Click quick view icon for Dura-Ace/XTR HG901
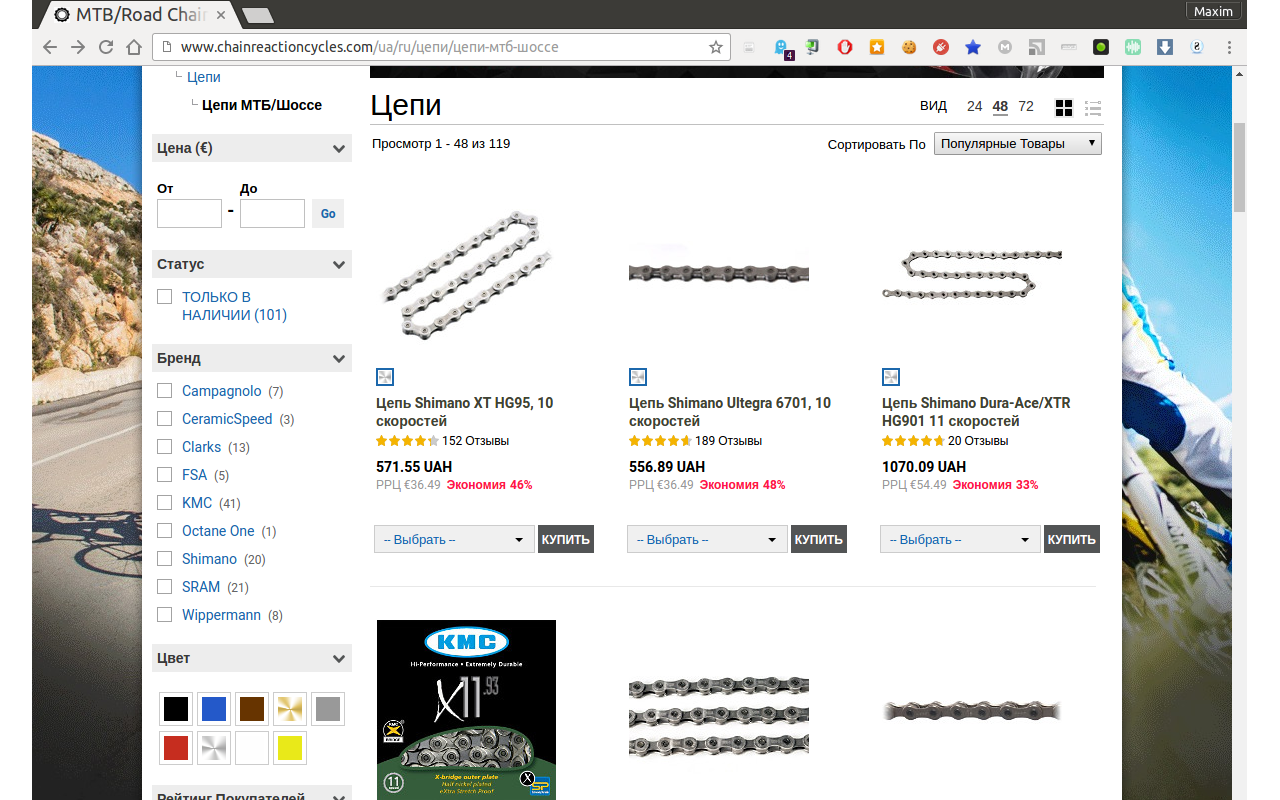Viewport: 1280px width, 800px height. point(891,377)
